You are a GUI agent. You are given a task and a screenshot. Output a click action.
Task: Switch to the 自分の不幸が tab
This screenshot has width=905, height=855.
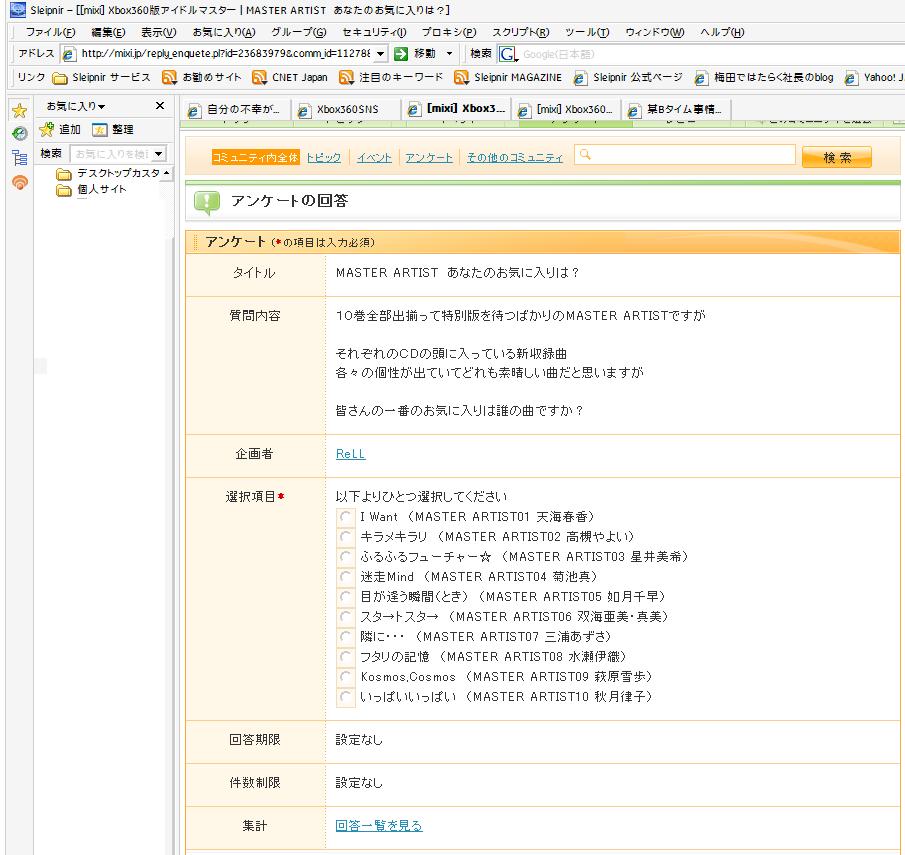pyautogui.click(x=235, y=109)
